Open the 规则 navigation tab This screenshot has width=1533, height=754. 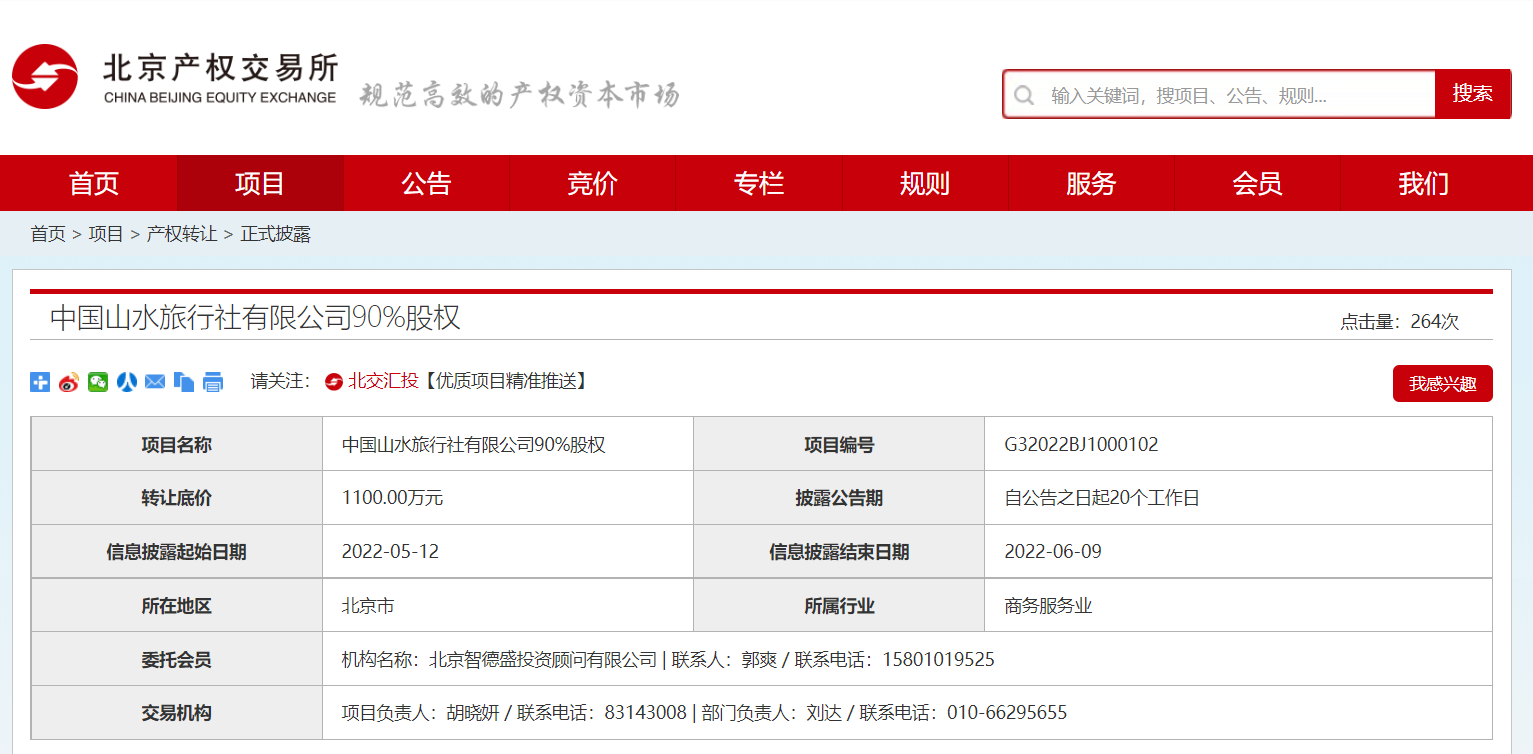click(x=925, y=183)
